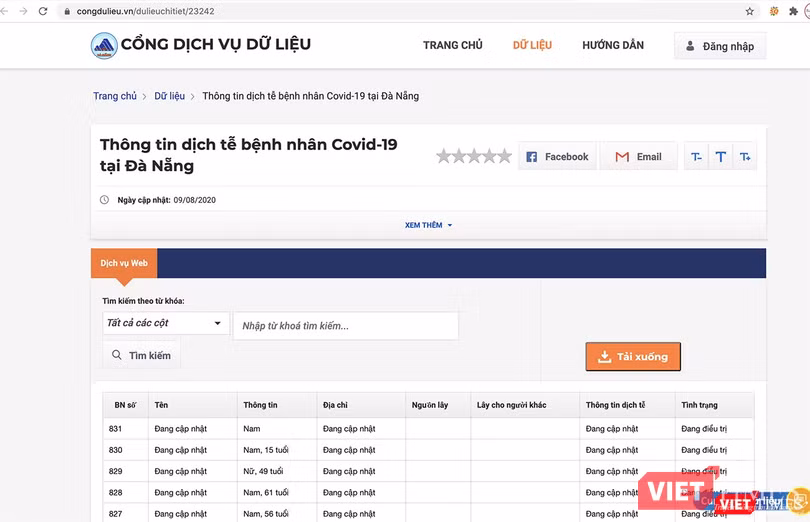This screenshot has height=522, width=810.
Task: Increase font size with T+ icon
Action: [745, 157]
